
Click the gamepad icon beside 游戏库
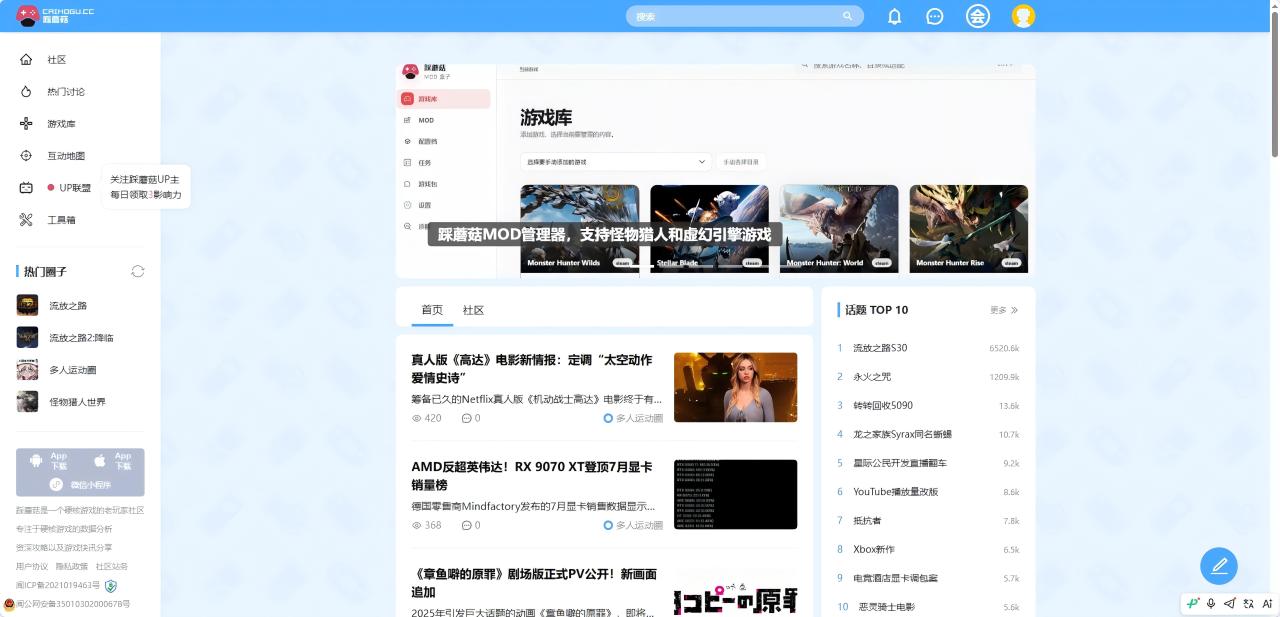pos(26,124)
